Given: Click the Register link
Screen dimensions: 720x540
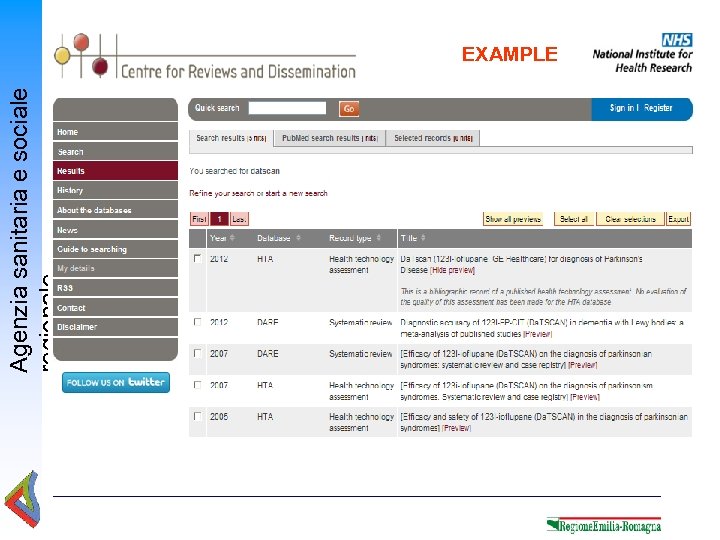Looking at the screenshot, I should (658, 108).
